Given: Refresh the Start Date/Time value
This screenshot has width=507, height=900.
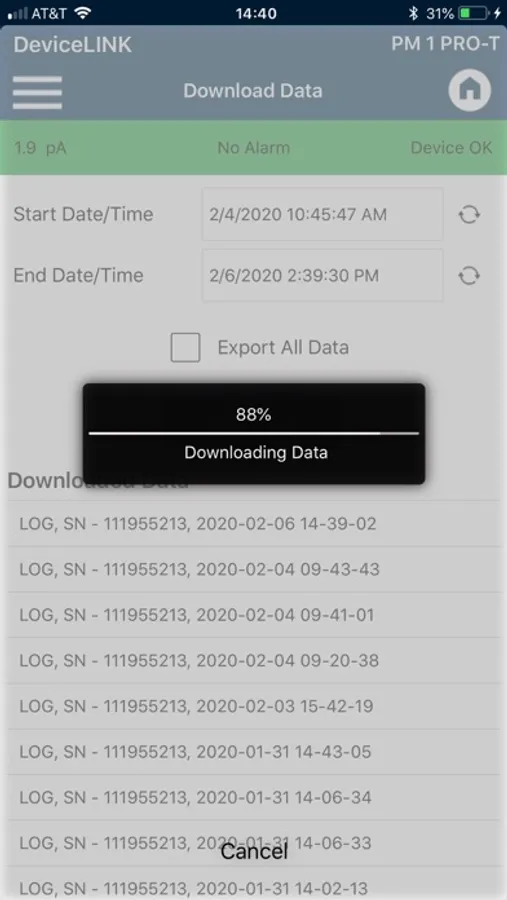Looking at the screenshot, I should (x=469, y=215).
